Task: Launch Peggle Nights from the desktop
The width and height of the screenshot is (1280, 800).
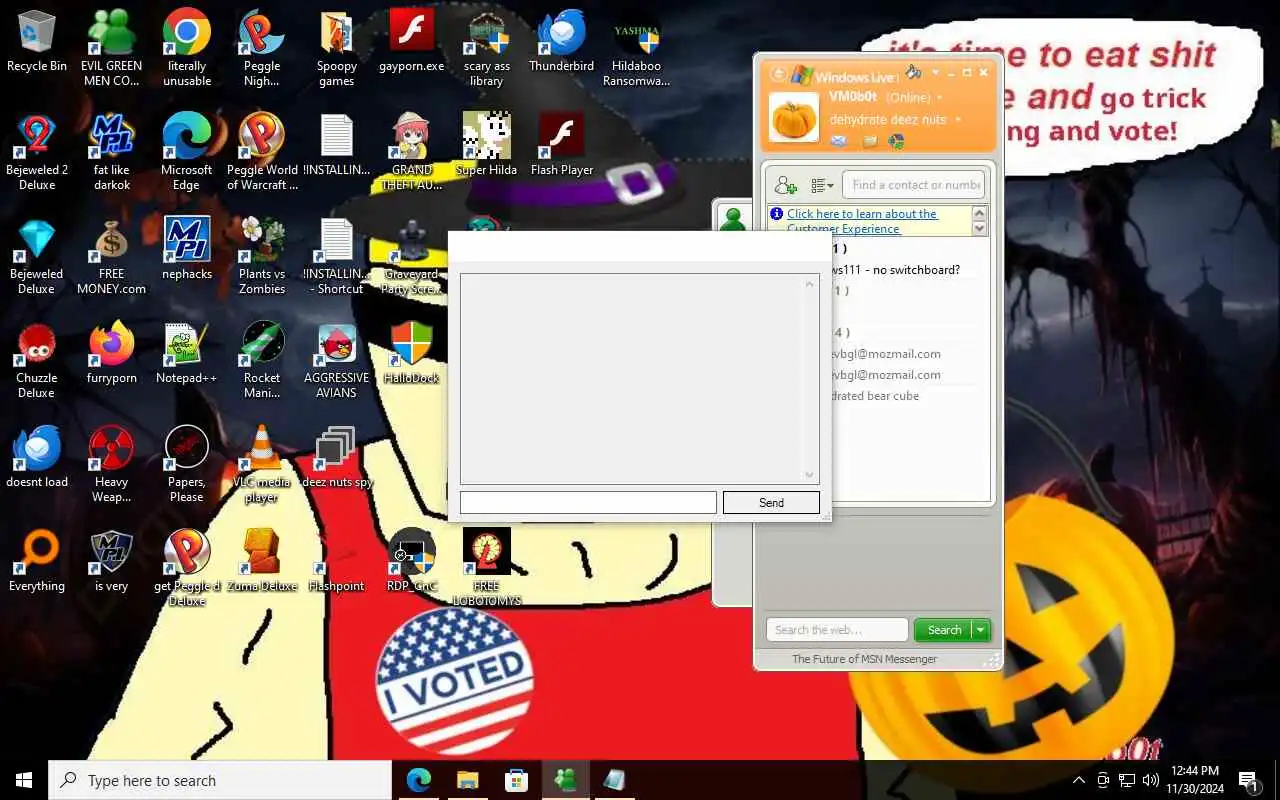Action: coord(262,48)
